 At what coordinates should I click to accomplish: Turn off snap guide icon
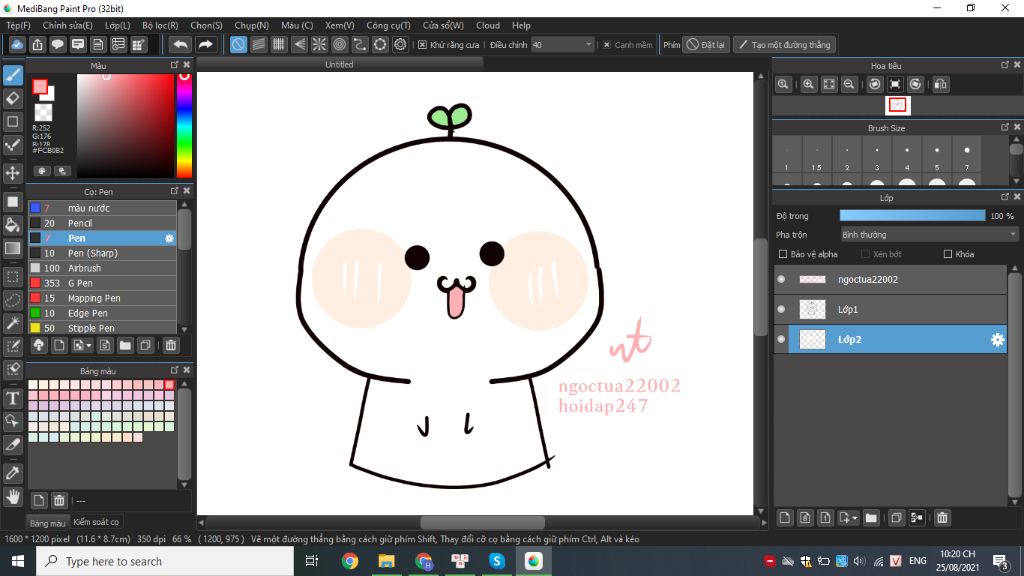pos(238,44)
